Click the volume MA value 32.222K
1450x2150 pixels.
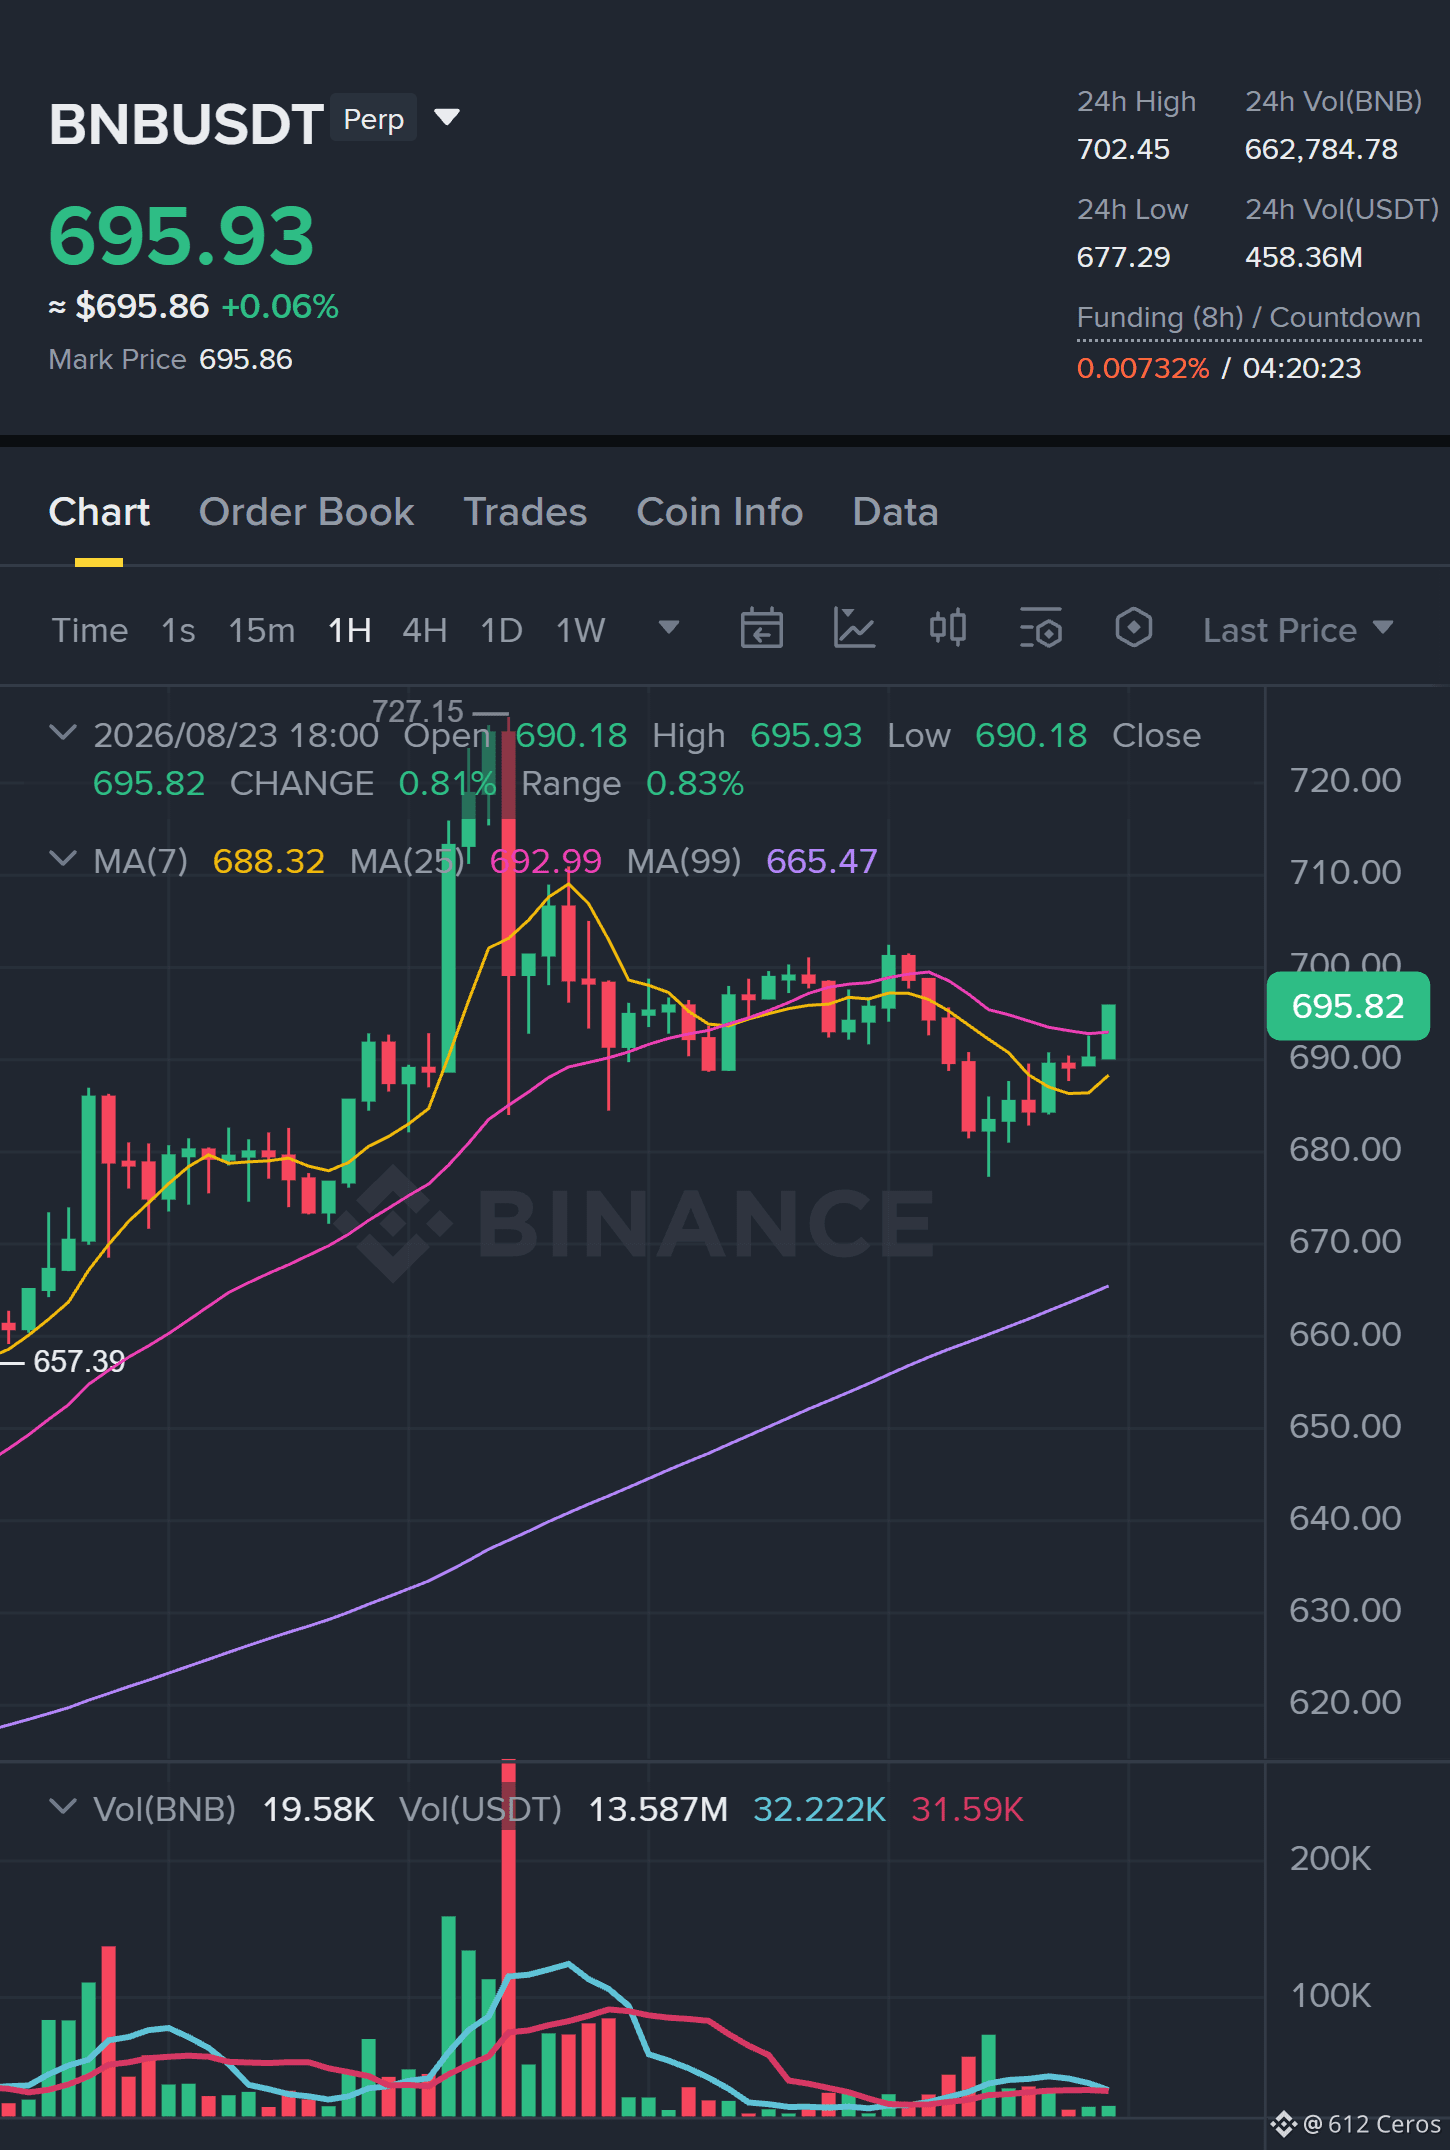point(819,1809)
